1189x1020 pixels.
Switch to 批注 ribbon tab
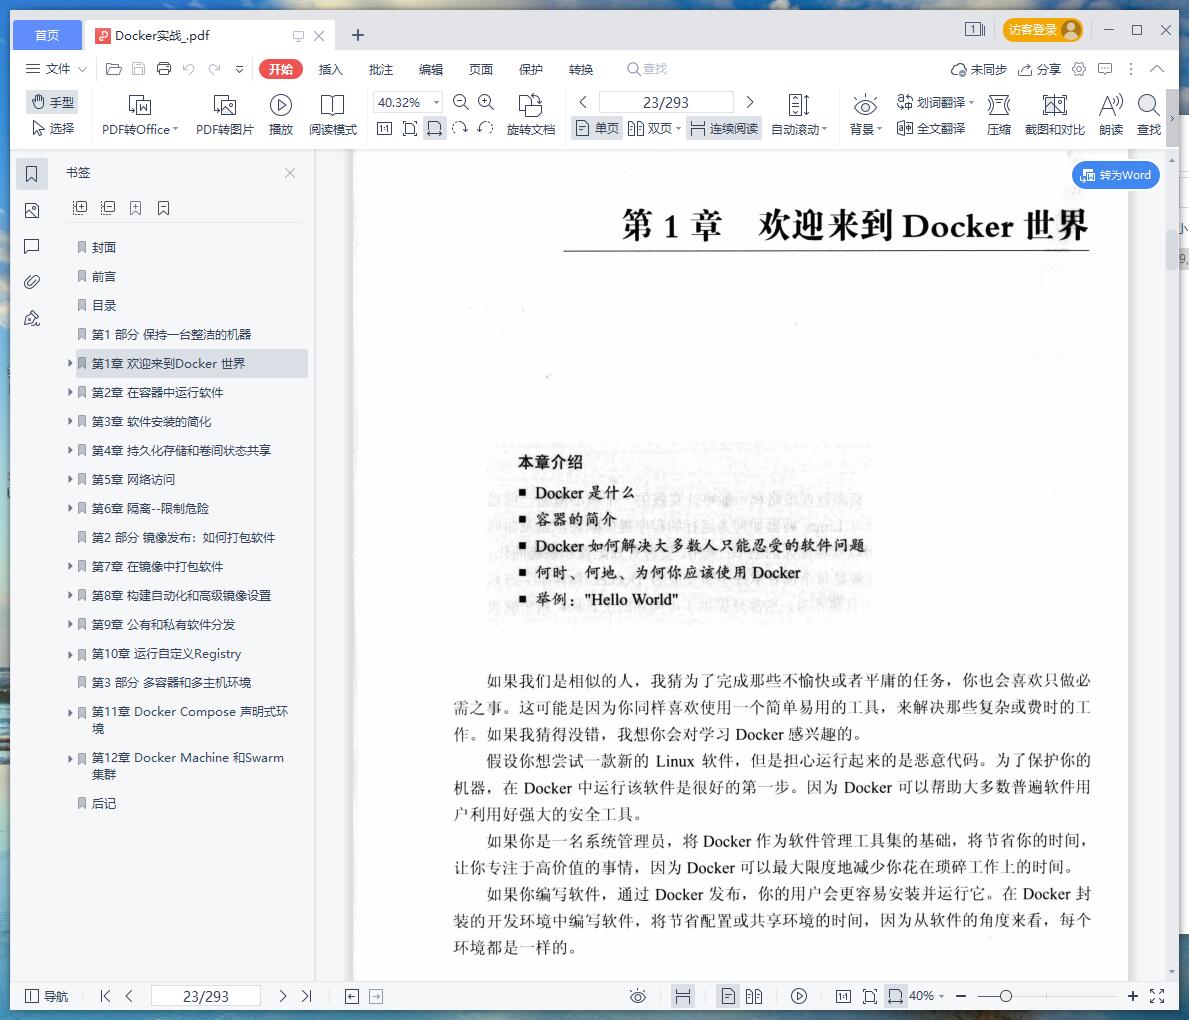click(x=381, y=69)
